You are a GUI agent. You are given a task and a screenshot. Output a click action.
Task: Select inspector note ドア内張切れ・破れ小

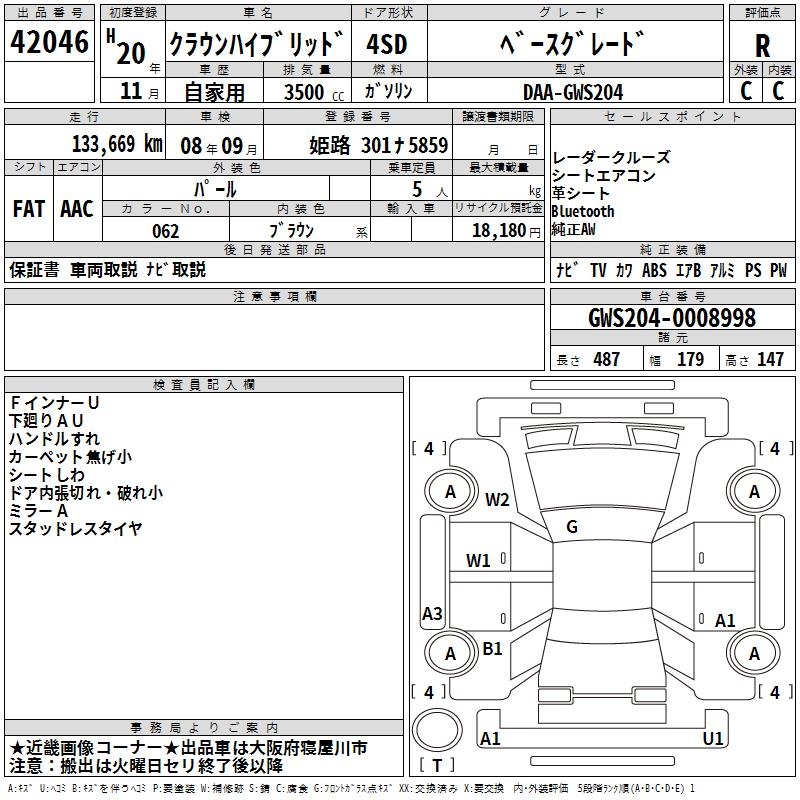click(86, 493)
